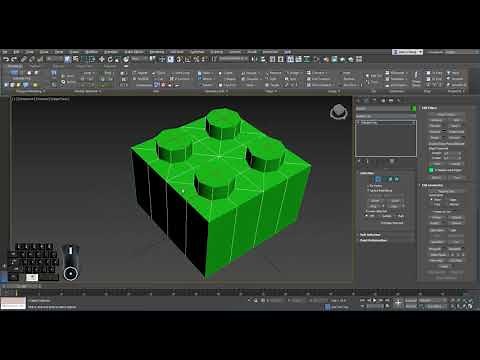Open the Tools menu
The image size is (480, 360).
click(30, 52)
